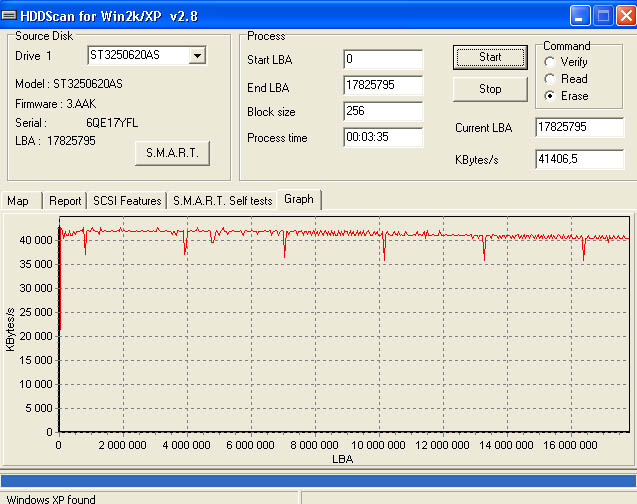
Task: Click the Start LBA input field
Action: [x=383, y=59]
